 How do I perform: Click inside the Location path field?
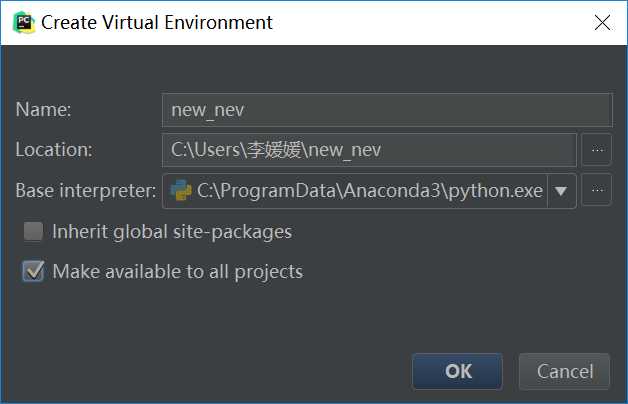point(369,150)
